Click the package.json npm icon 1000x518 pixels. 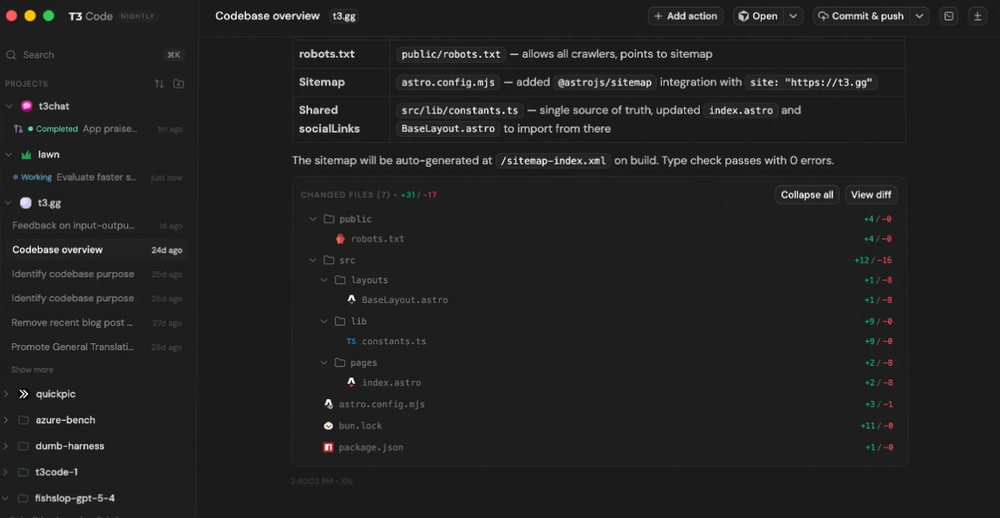(328, 447)
